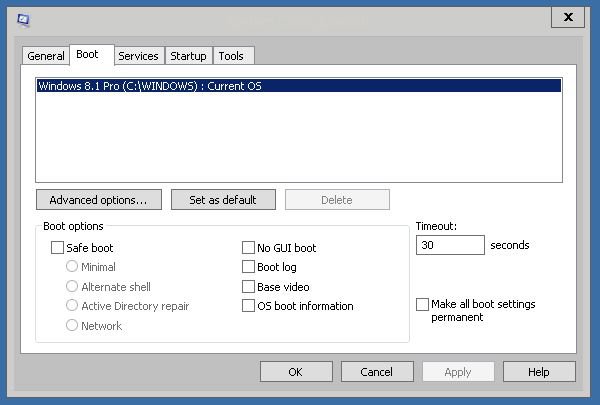
Task: Close the System Configuration dialog
Action: click(568, 17)
